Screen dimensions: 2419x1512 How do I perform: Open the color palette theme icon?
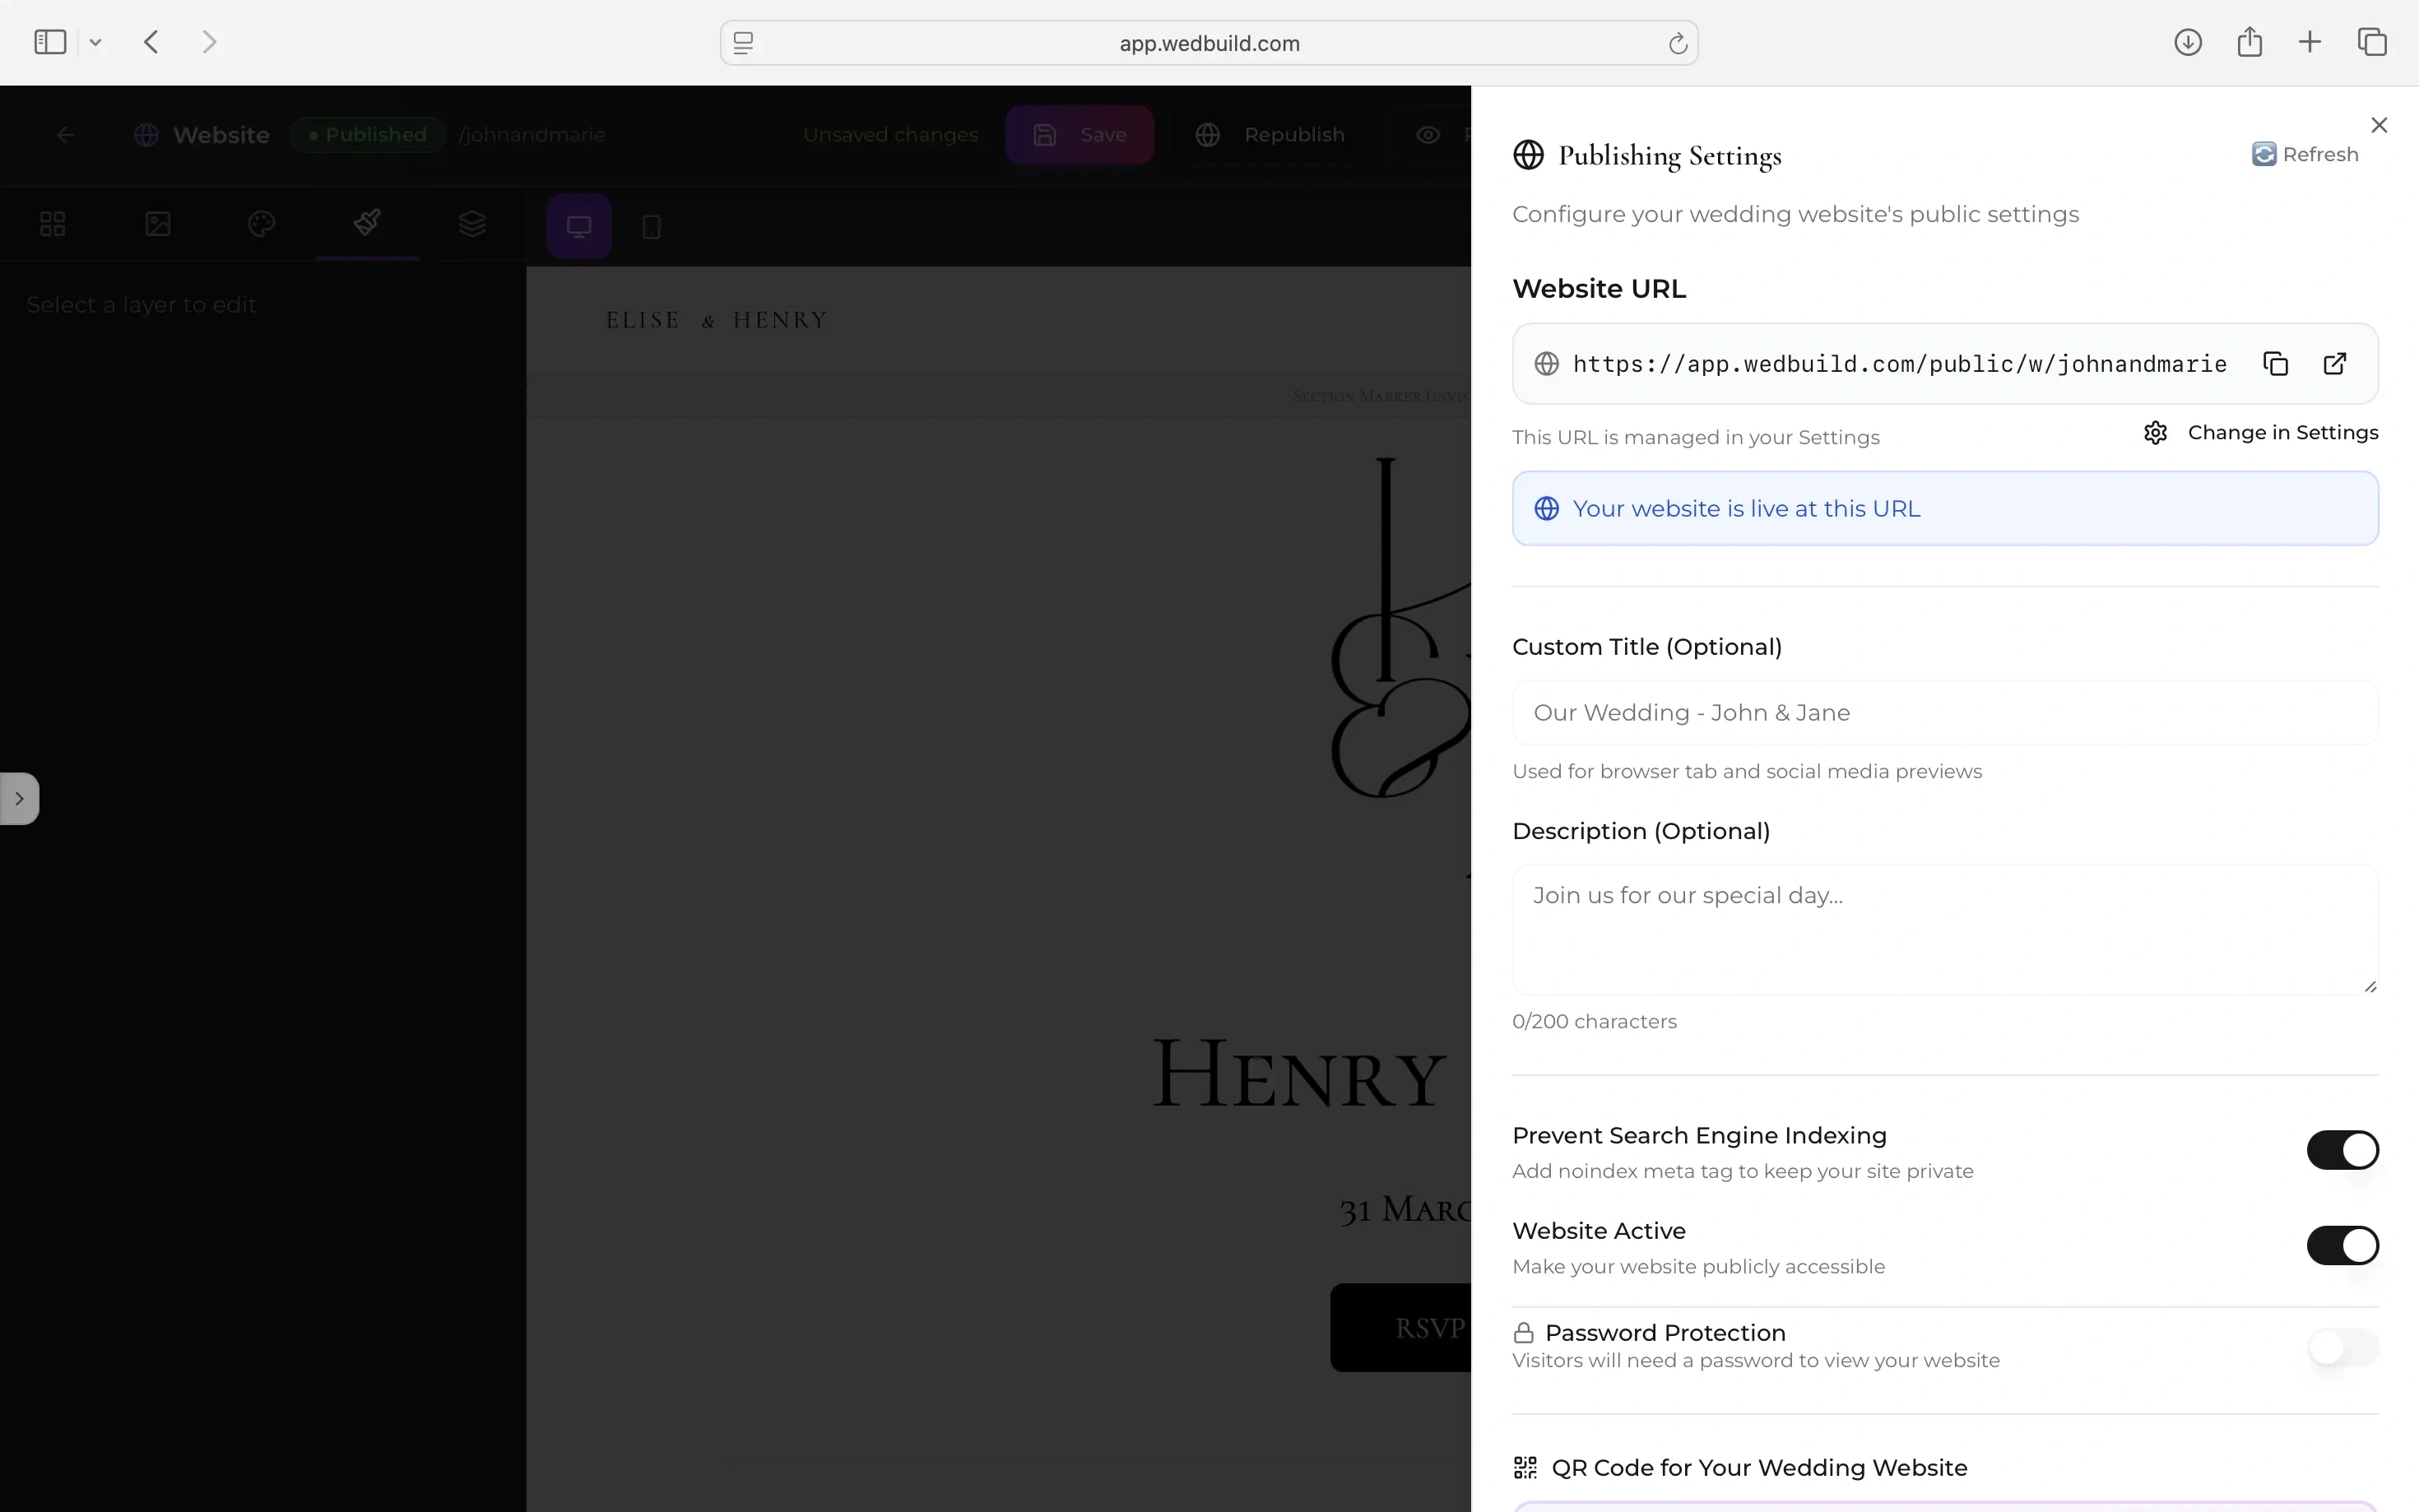pos(261,224)
